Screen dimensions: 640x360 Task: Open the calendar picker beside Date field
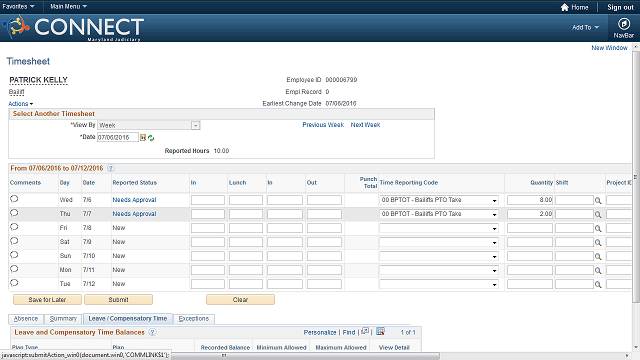point(143,138)
